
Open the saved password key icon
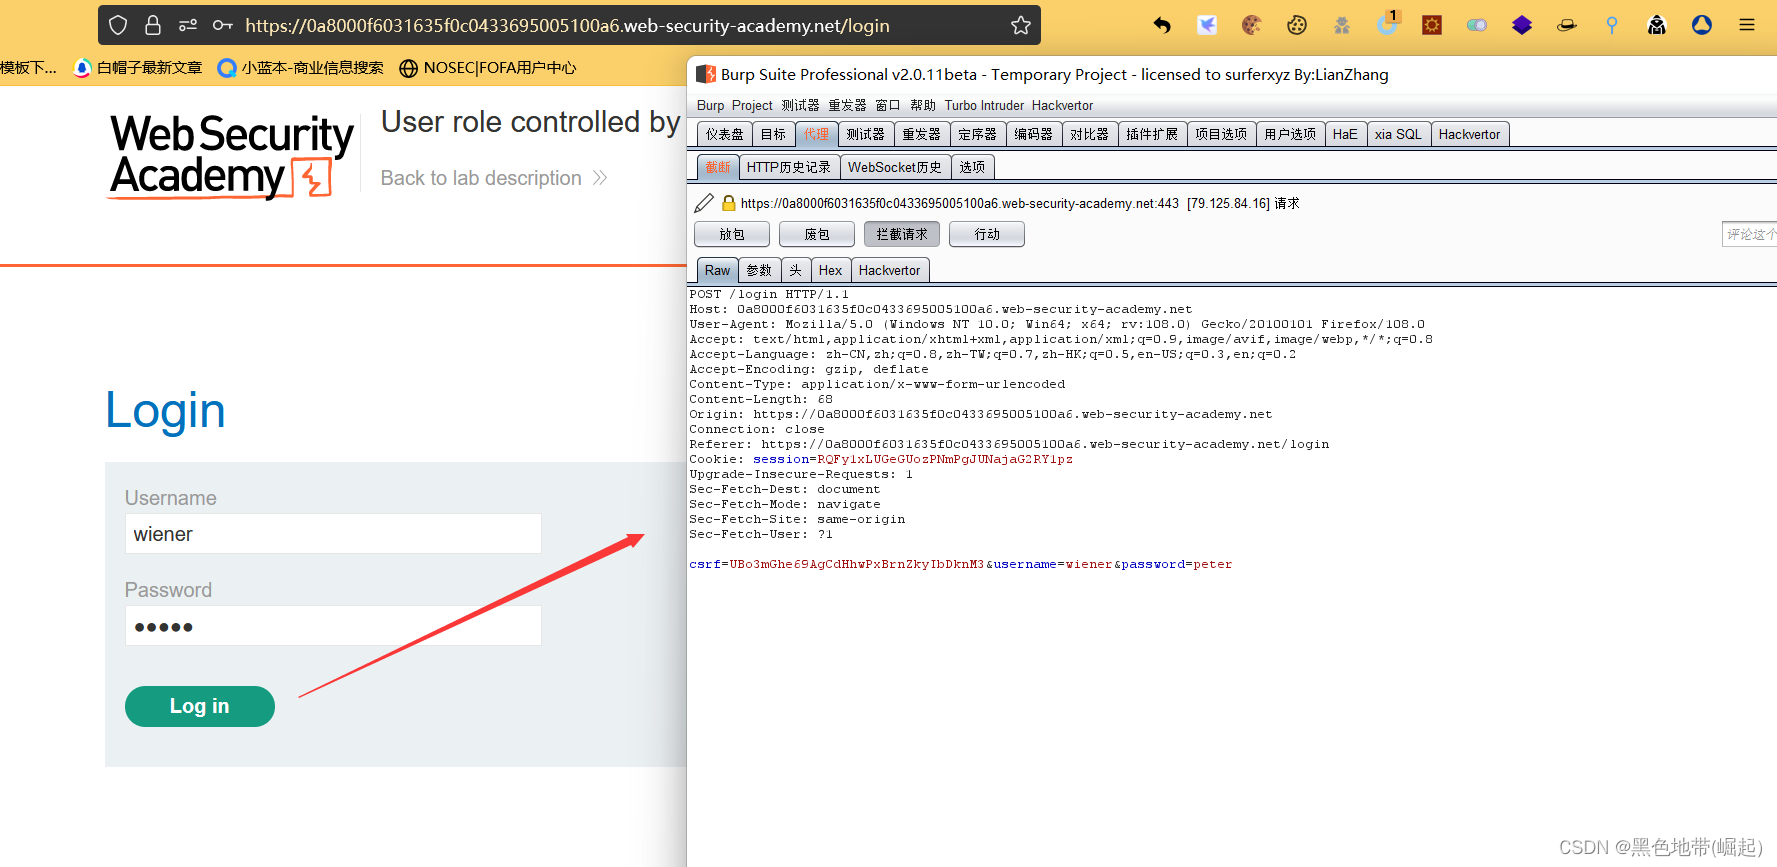coord(222,26)
